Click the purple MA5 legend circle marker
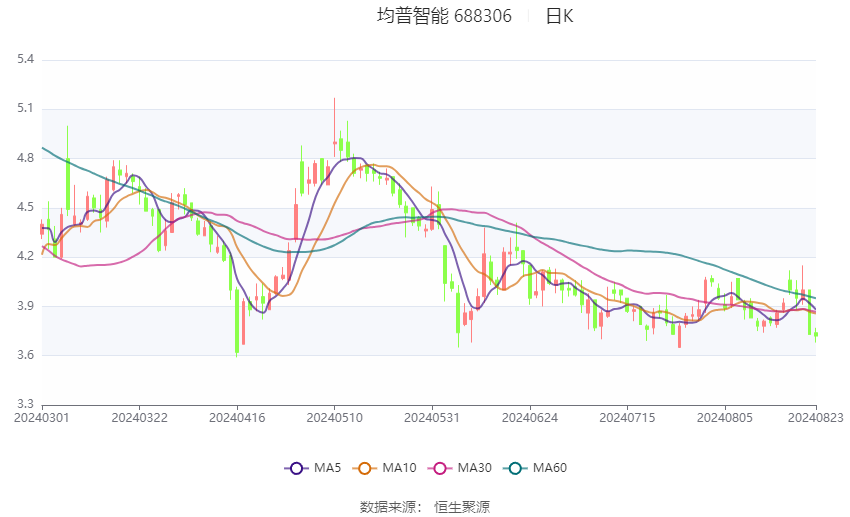The image size is (850, 517). (296, 468)
